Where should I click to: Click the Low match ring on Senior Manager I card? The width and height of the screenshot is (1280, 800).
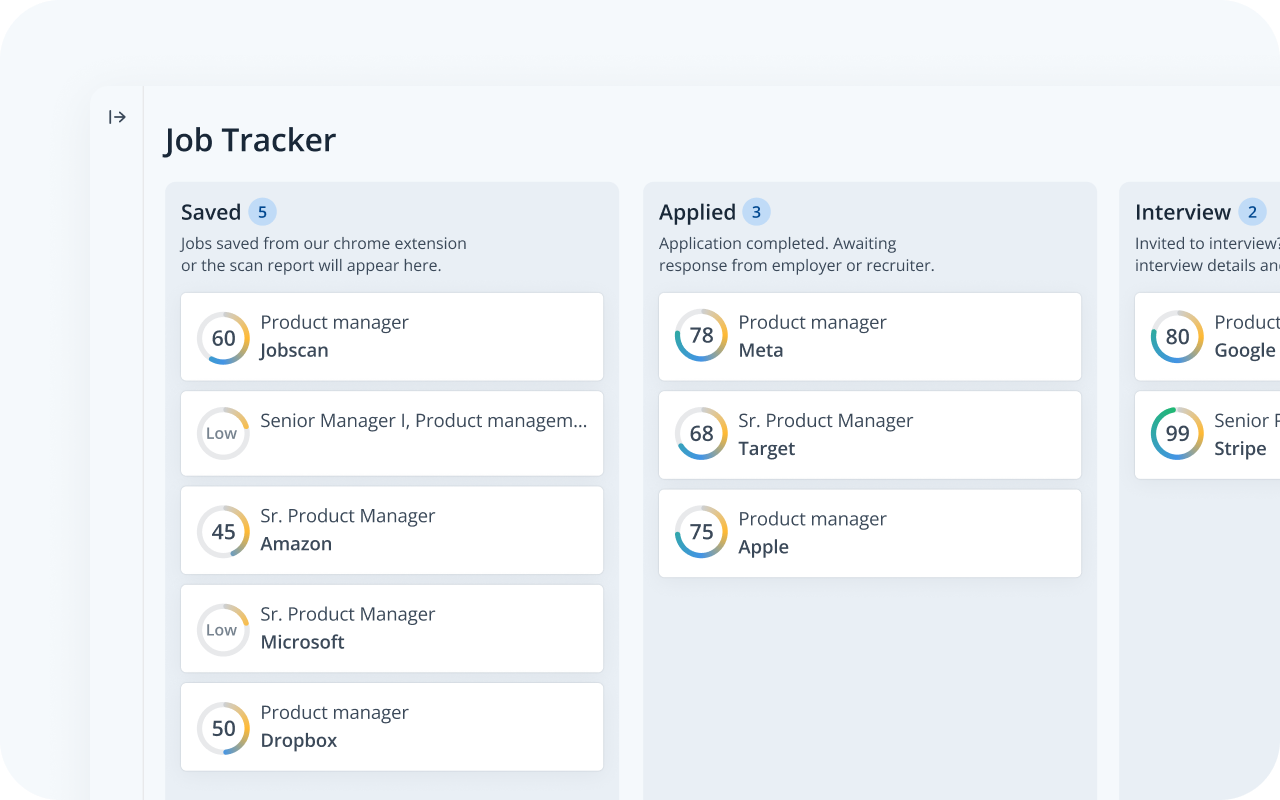[223, 433]
